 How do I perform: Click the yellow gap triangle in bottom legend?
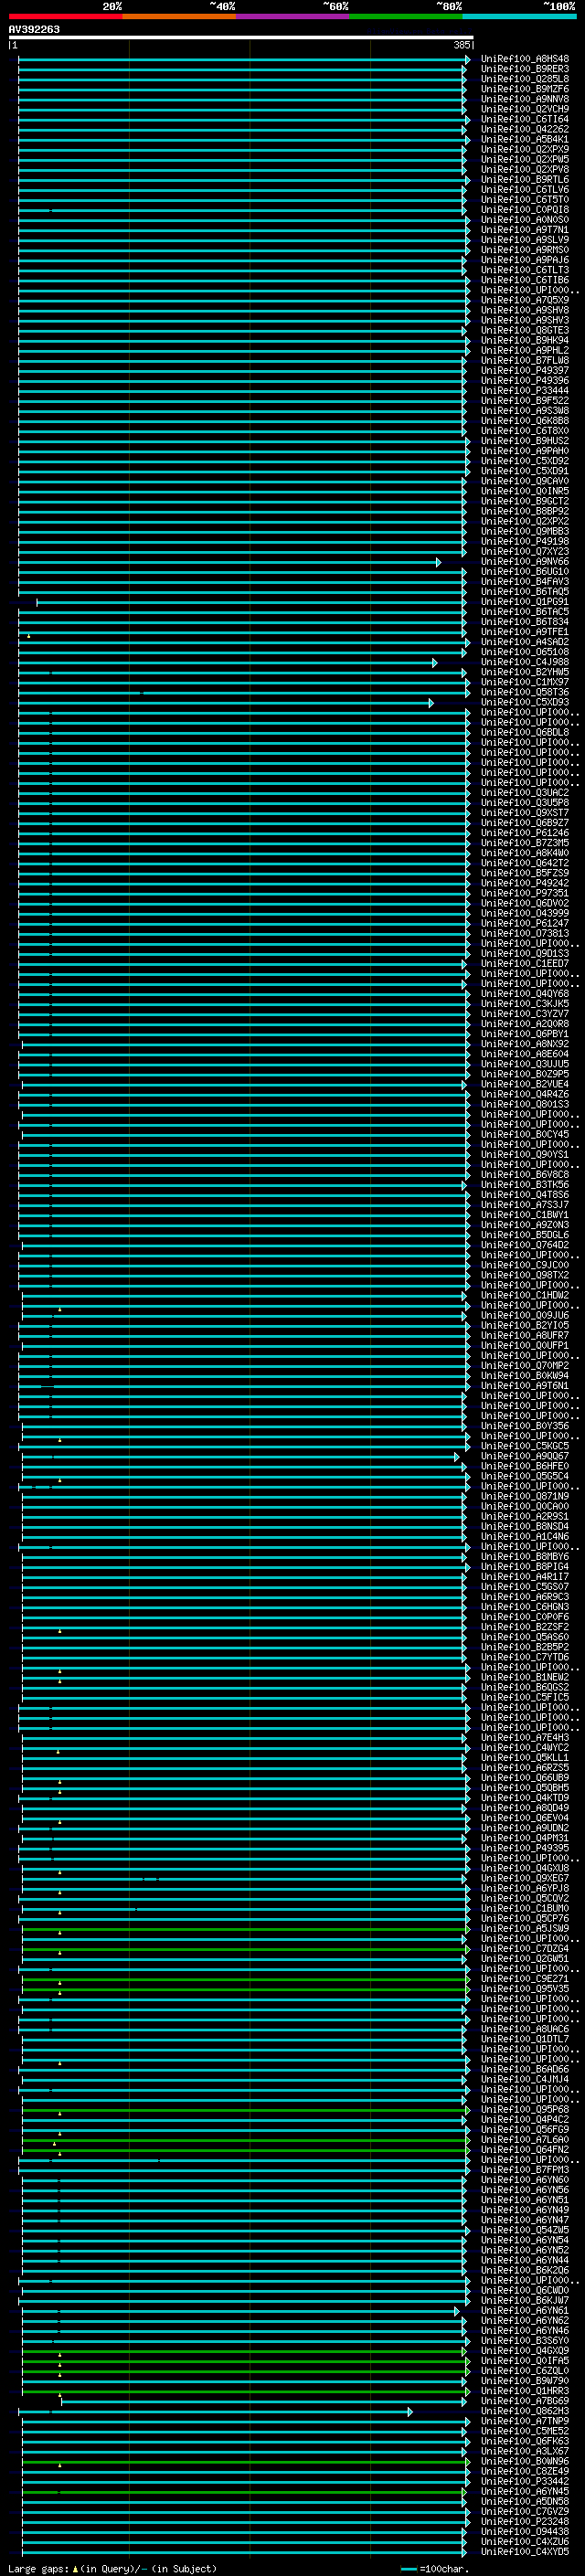point(75,2569)
